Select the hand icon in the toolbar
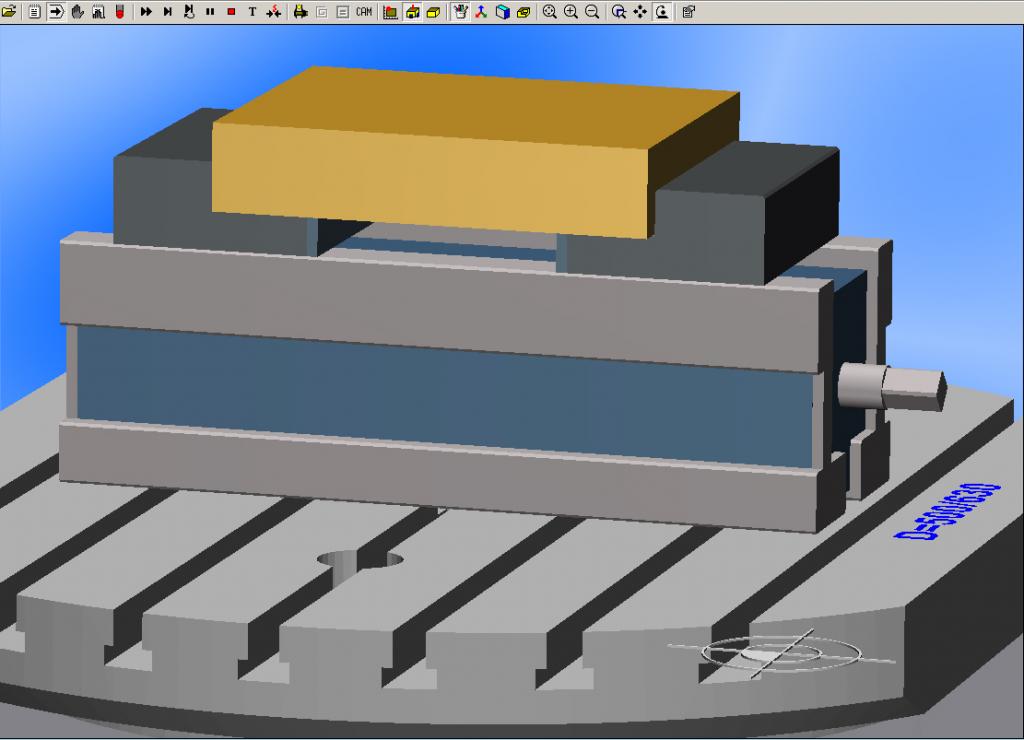Image resolution: width=1024 pixels, height=740 pixels. pos(78,12)
